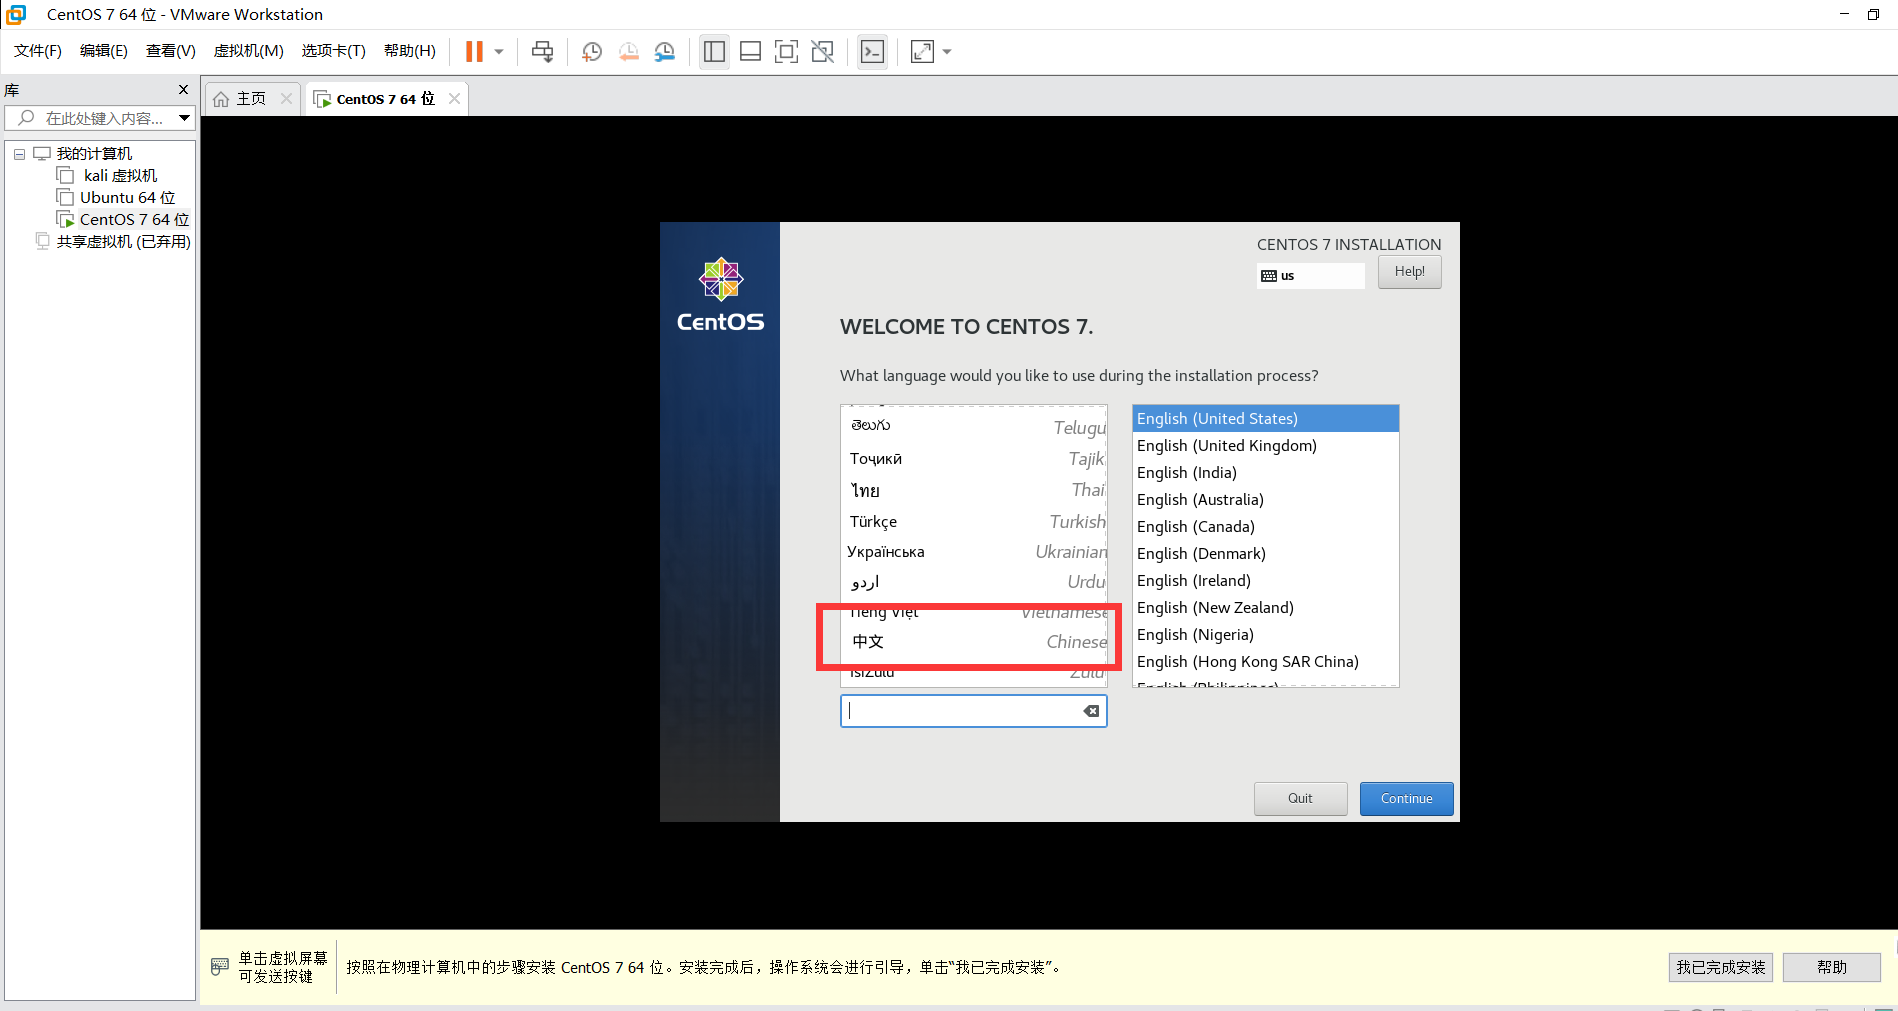This screenshot has width=1898, height=1011.
Task: Select Ukrainian (Українська) in the language list
Action: (975, 551)
